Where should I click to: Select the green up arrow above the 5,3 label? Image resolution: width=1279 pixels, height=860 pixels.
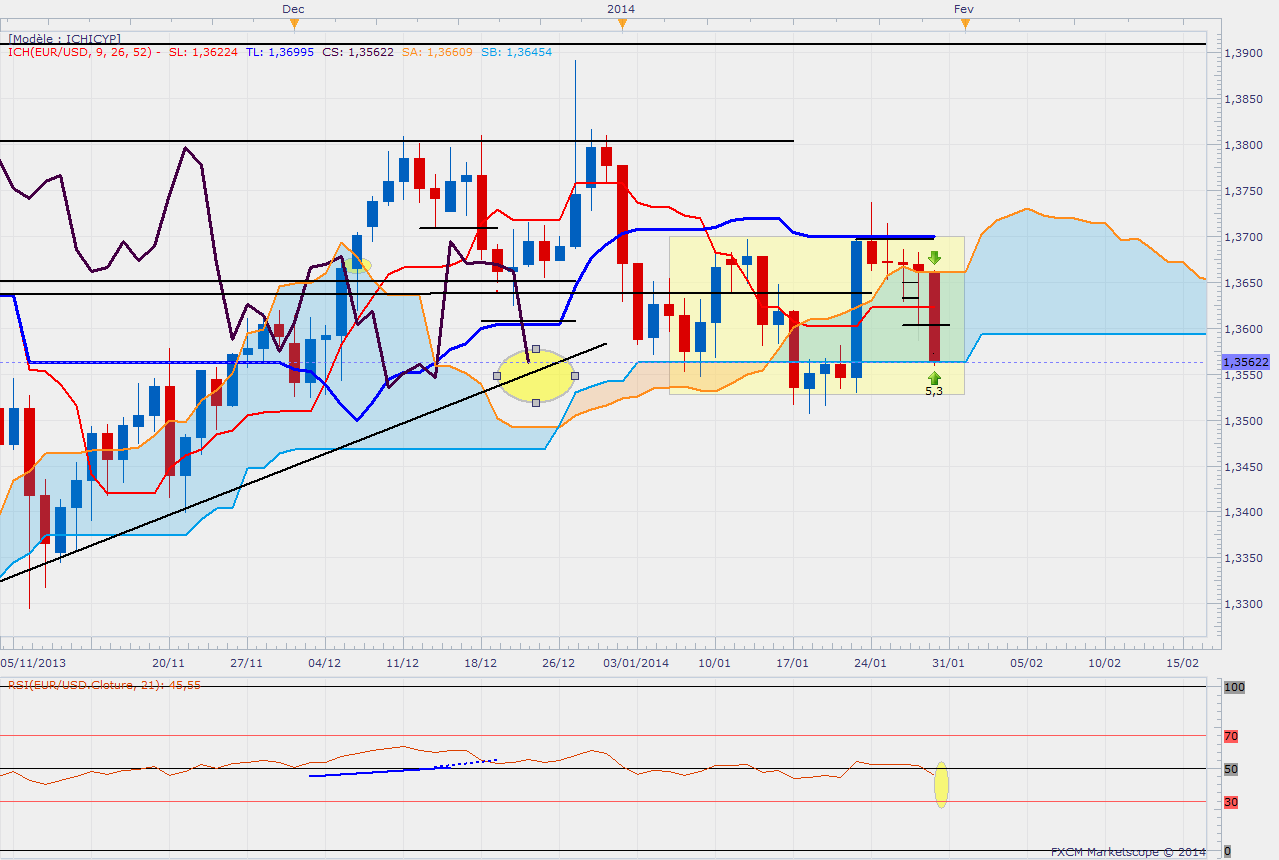pos(934,378)
